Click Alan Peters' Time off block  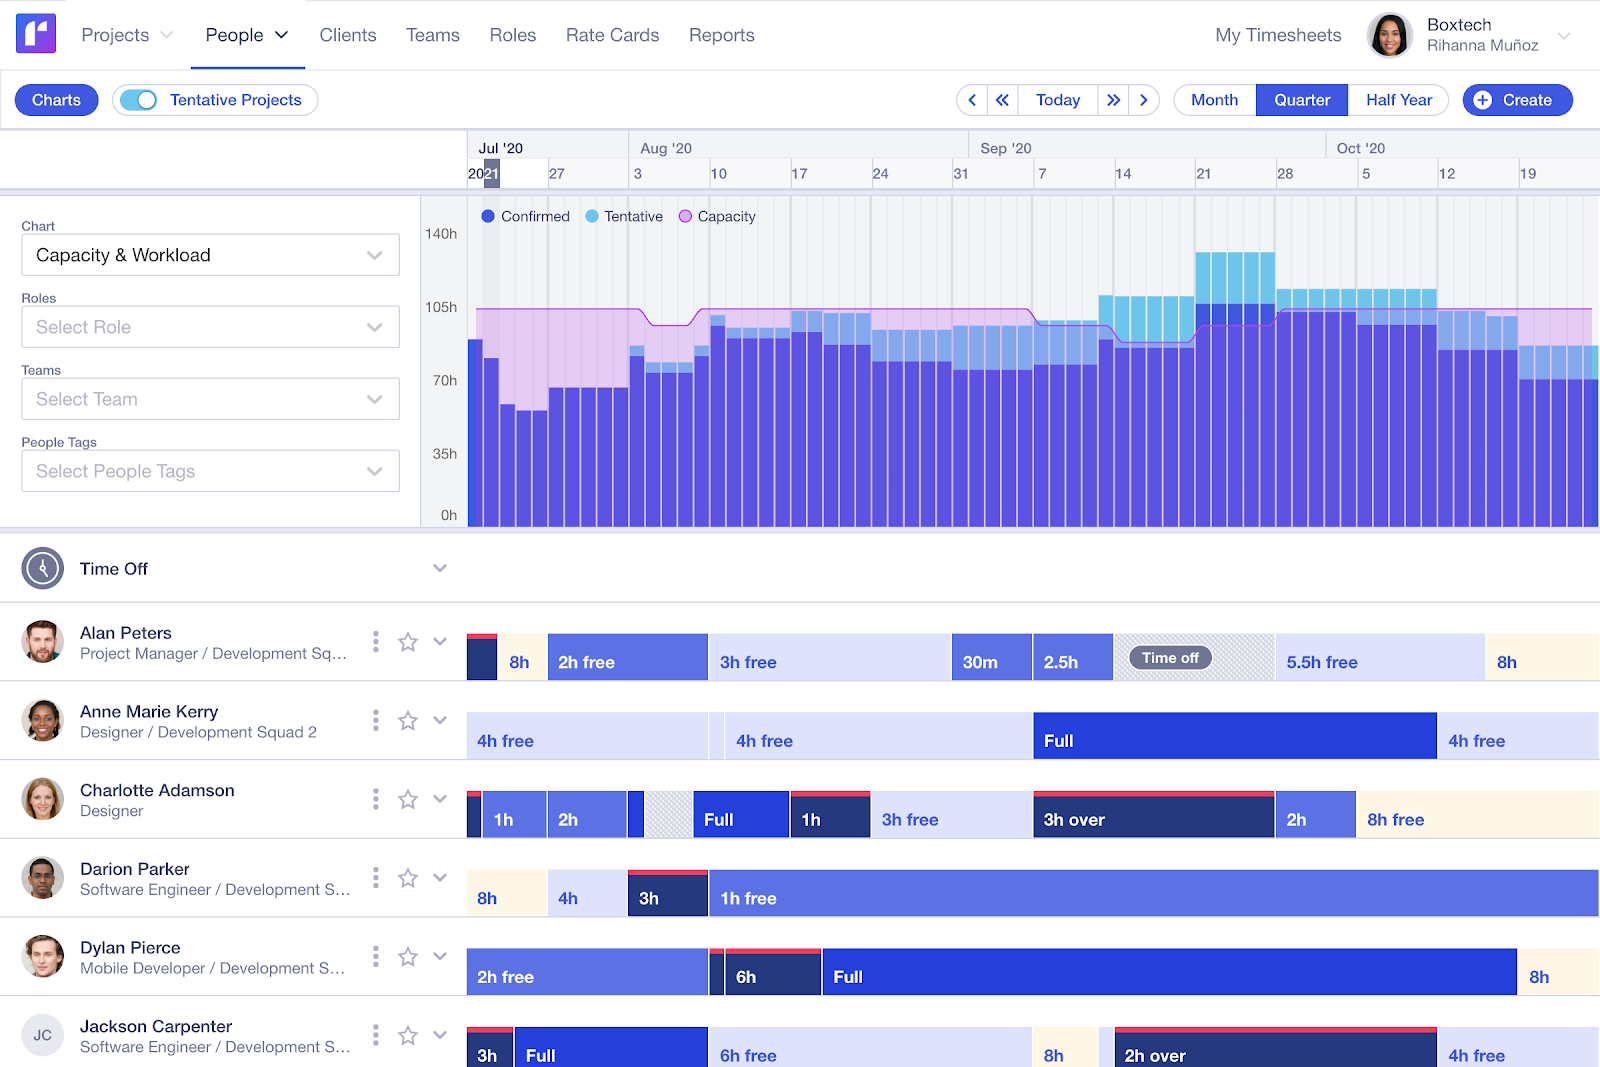[1170, 657]
